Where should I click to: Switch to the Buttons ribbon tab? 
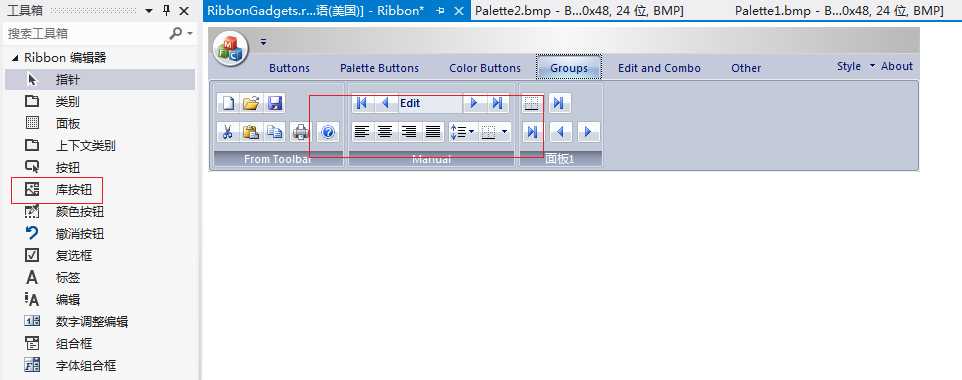tap(289, 68)
